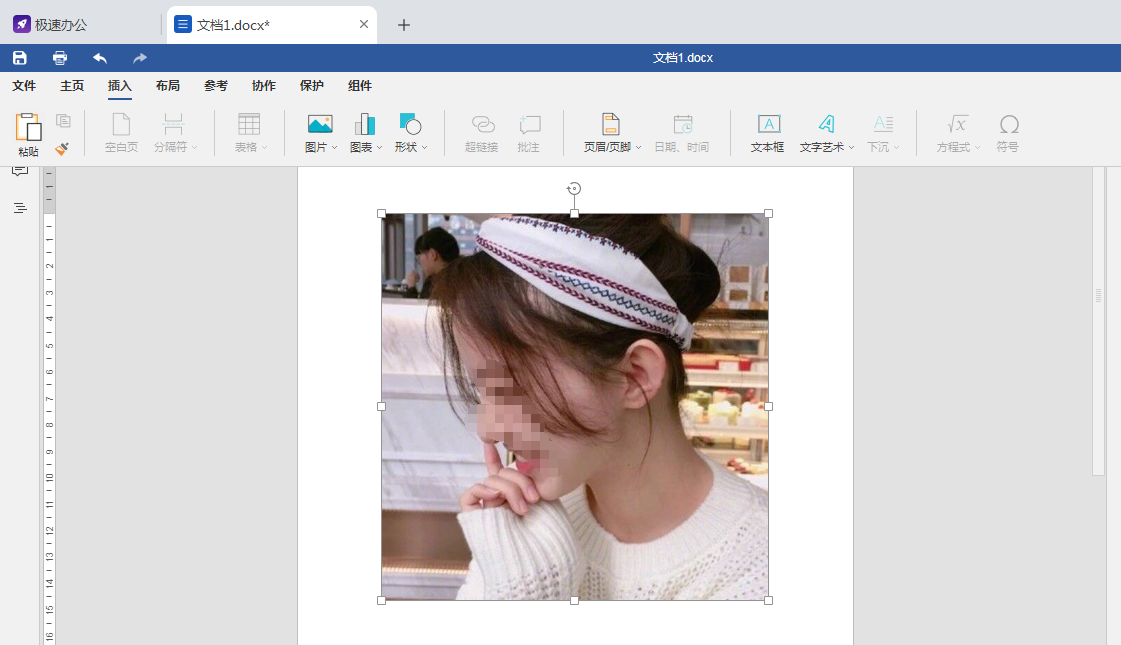Switch to the 主页 ribbon tab
Image resolution: width=1121 pixels, height=645 pixels.
pyautogui.click(x=71, y=86)
